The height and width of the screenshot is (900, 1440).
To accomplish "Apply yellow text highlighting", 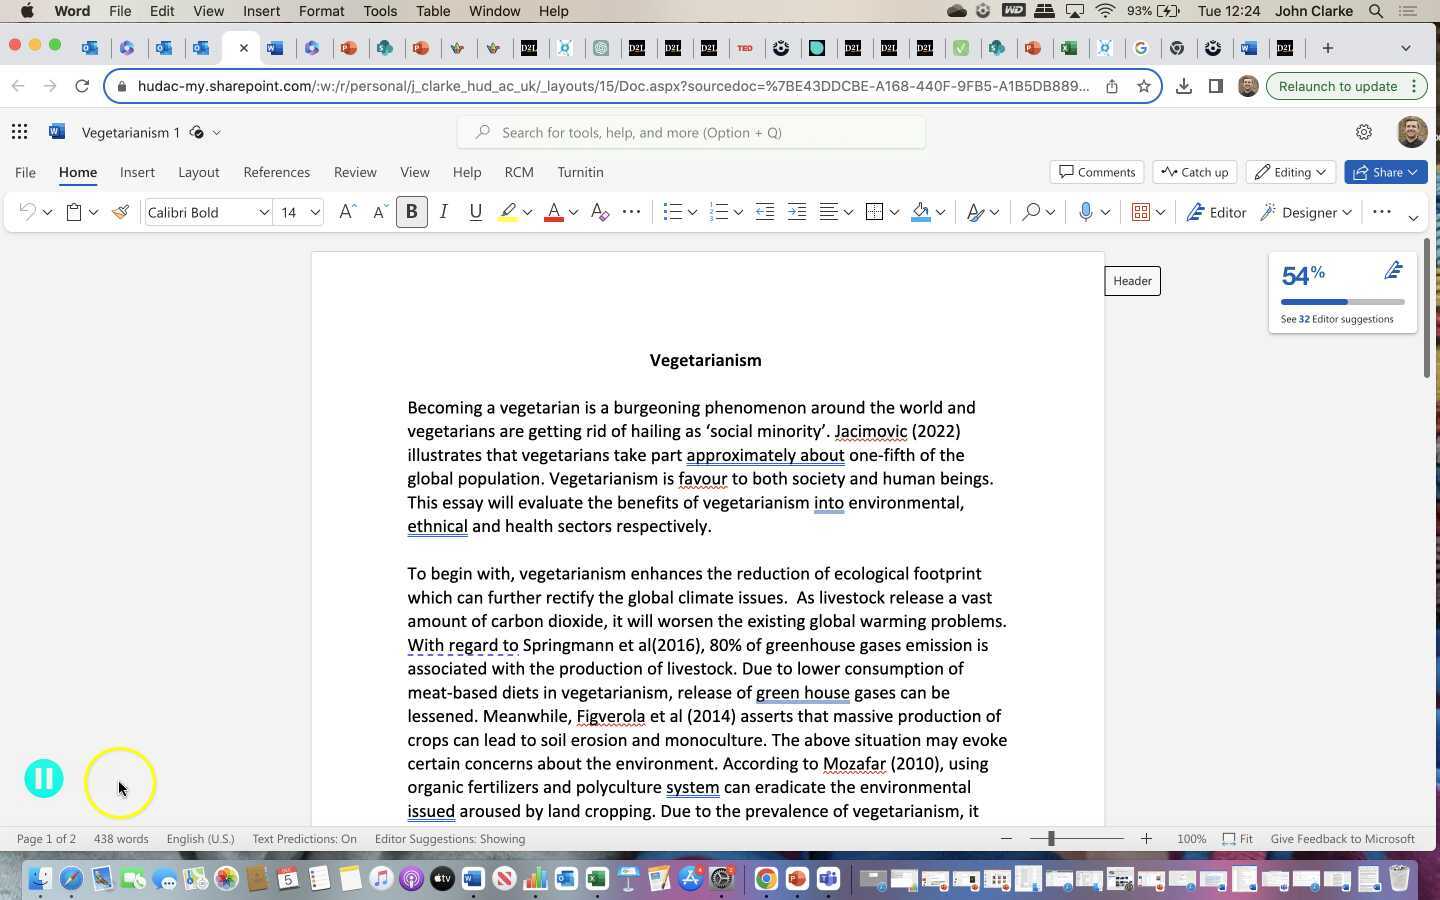I will click(508, 212).
